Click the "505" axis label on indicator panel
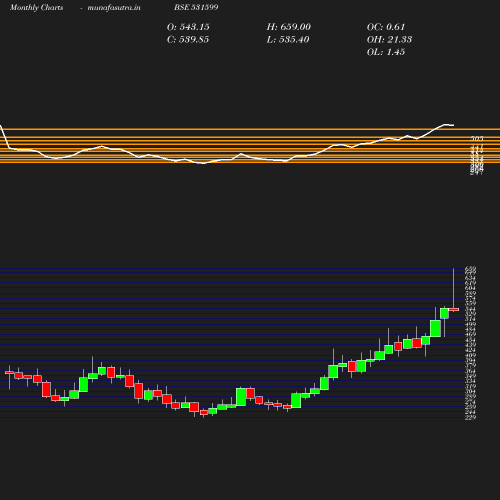 pyautogui.click(x=477, y=138)
